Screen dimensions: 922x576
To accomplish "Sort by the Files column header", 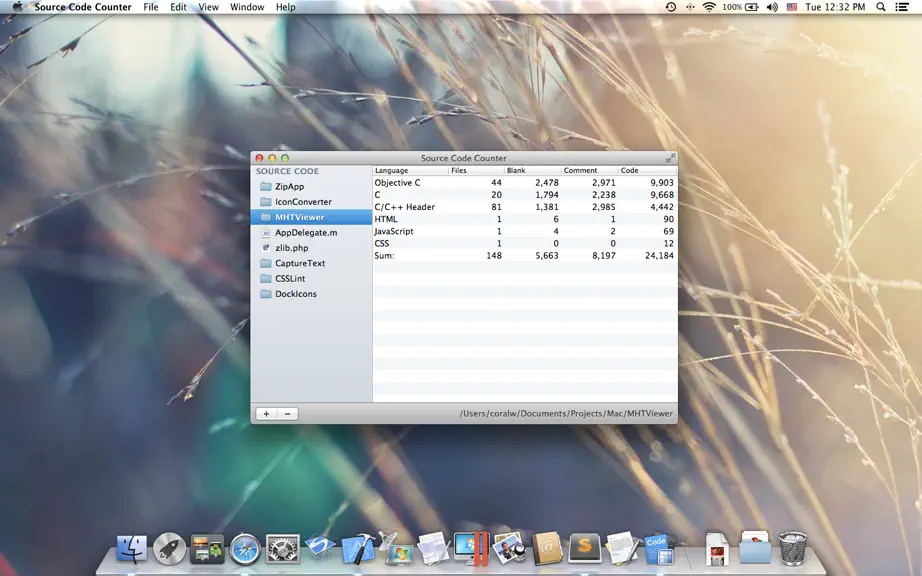I will click(477, 170).
